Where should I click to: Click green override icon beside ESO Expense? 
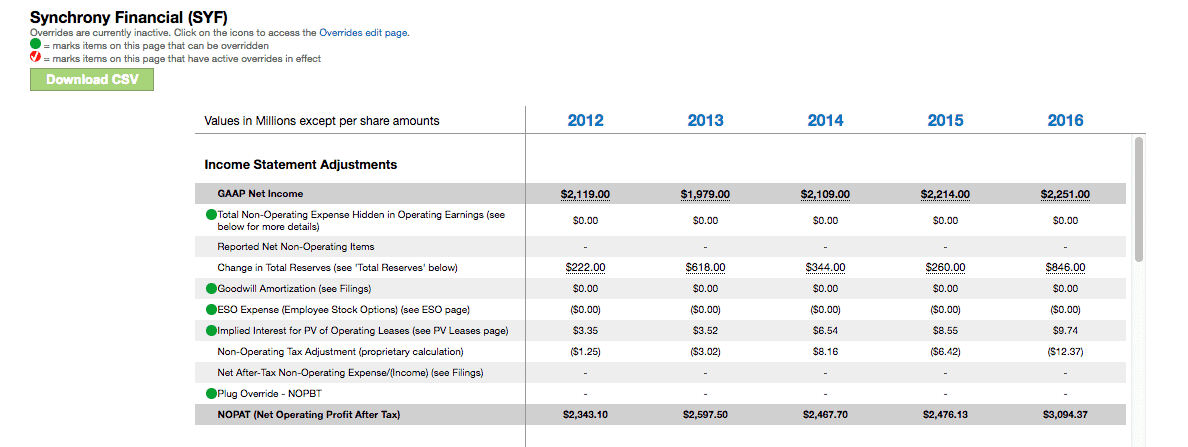[211, 310]
